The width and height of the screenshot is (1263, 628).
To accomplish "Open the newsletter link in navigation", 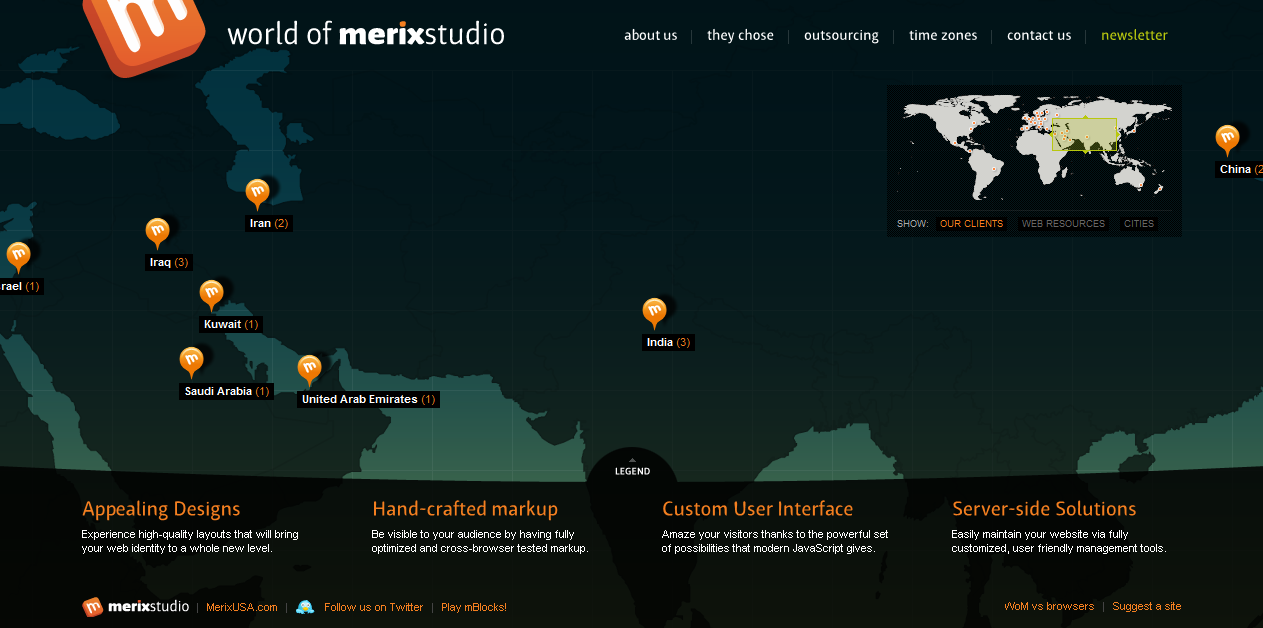I will pos(1134,35).
